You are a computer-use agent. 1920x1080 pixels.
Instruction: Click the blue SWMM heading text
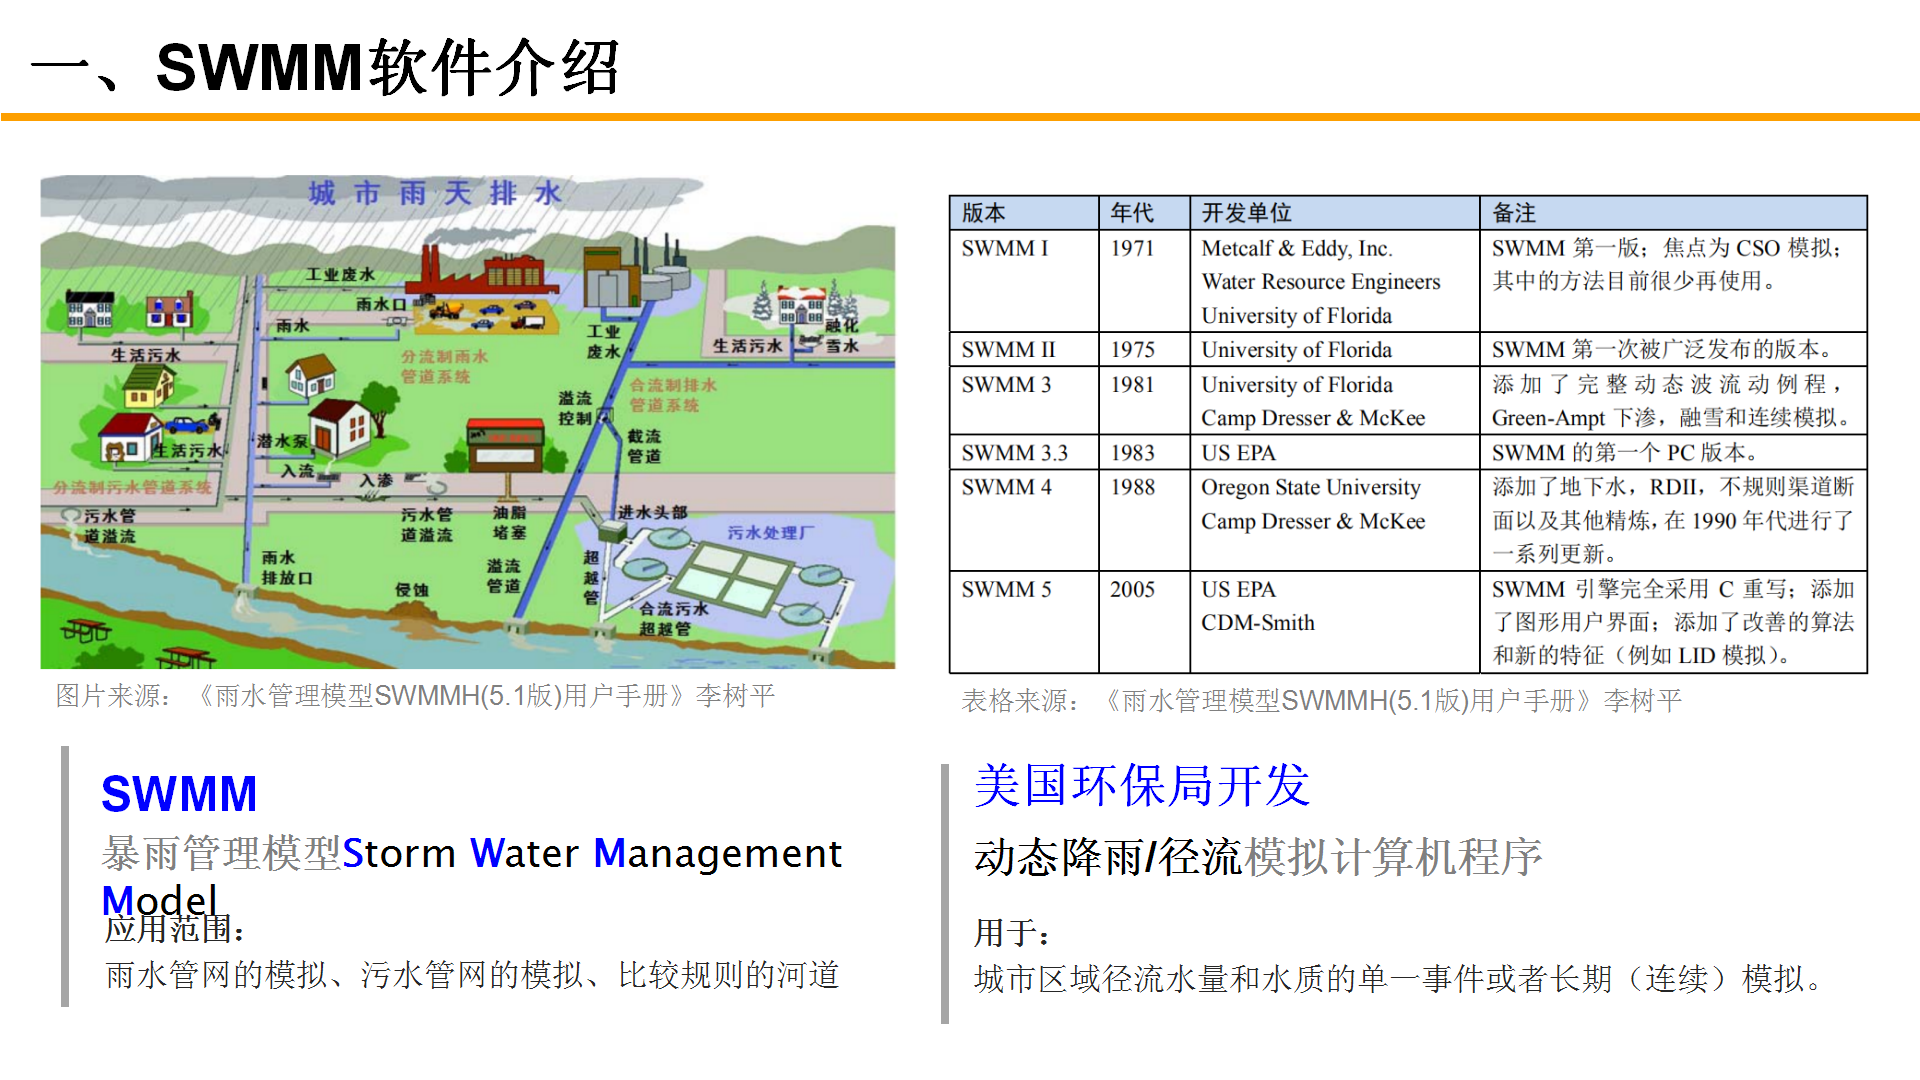[x=179, y=794]
